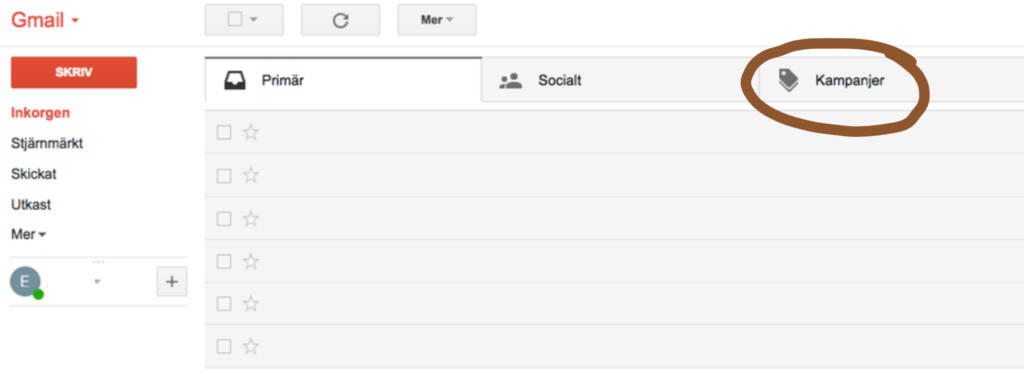Open the Gmail logo dropdown
Screen dimensions: 1024x369
coord(45,20)
